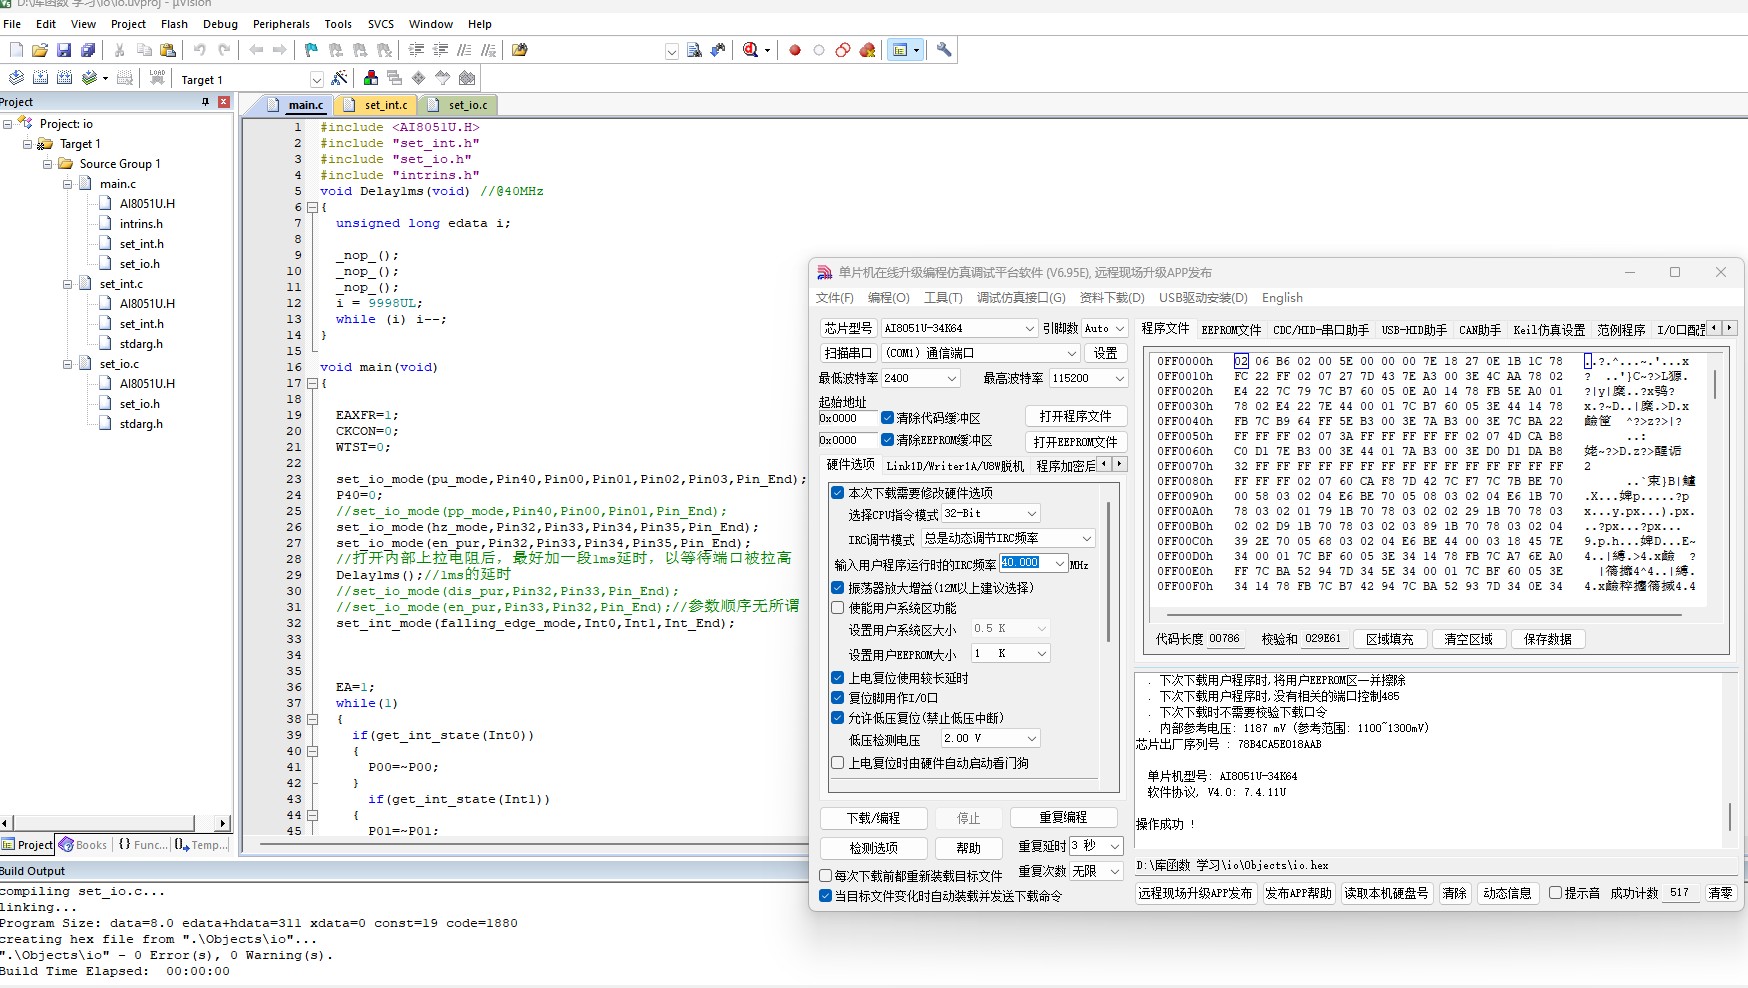
Task: Collapse the set_int.c tree node
Action: click(68, 284)
